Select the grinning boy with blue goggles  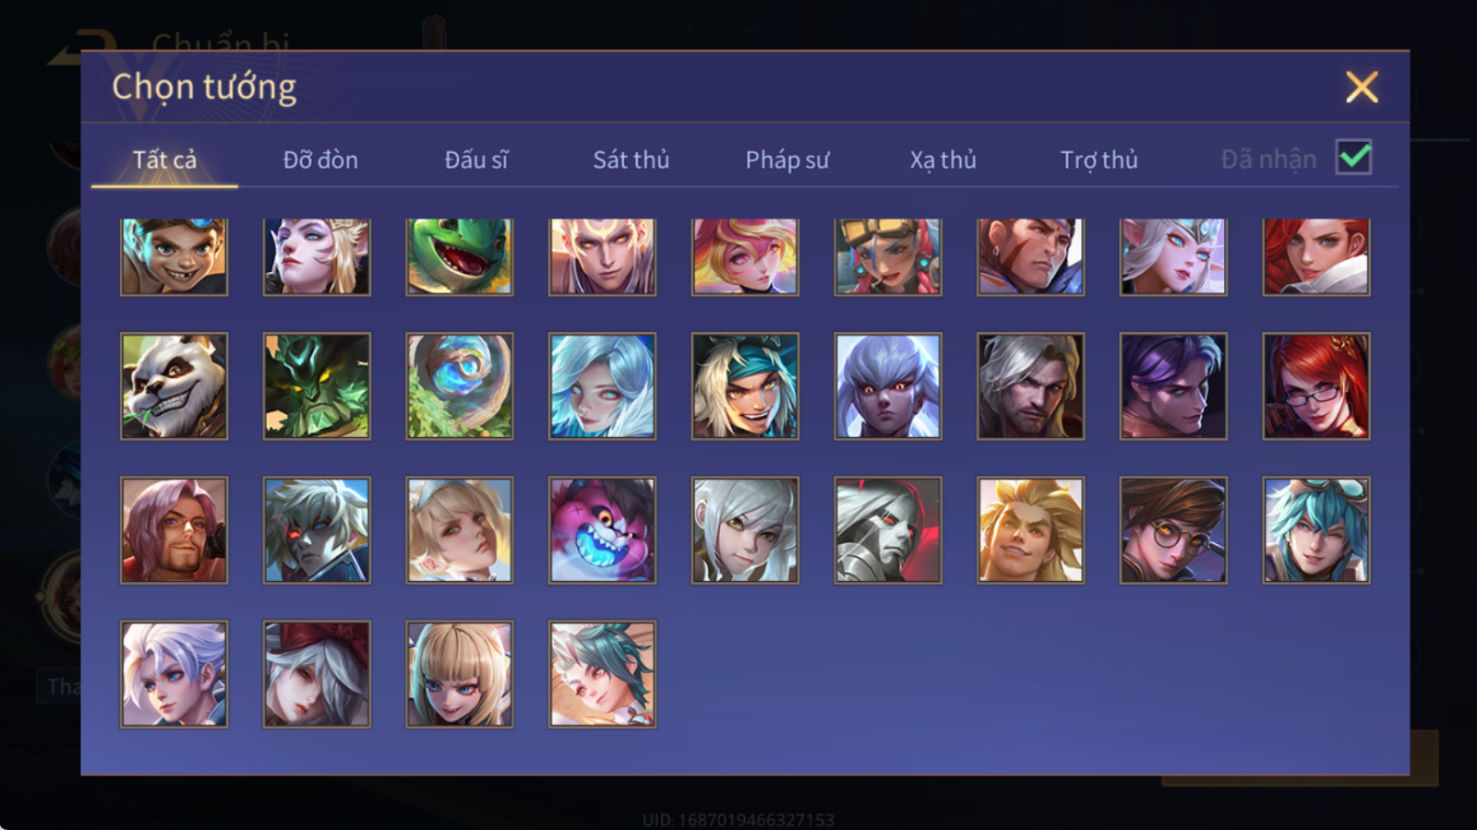click(x=174, y=257)
